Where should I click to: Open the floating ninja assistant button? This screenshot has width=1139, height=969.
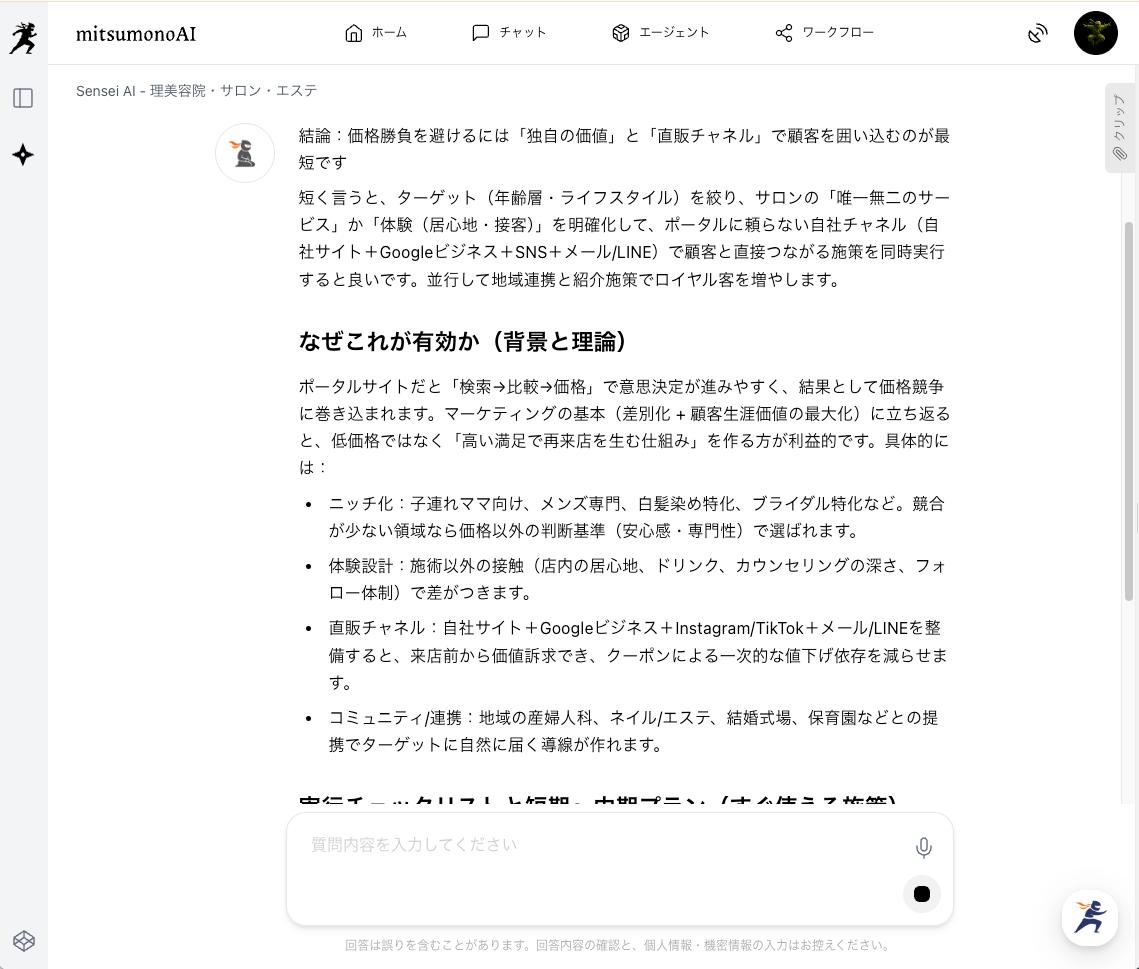(1089, 917)
